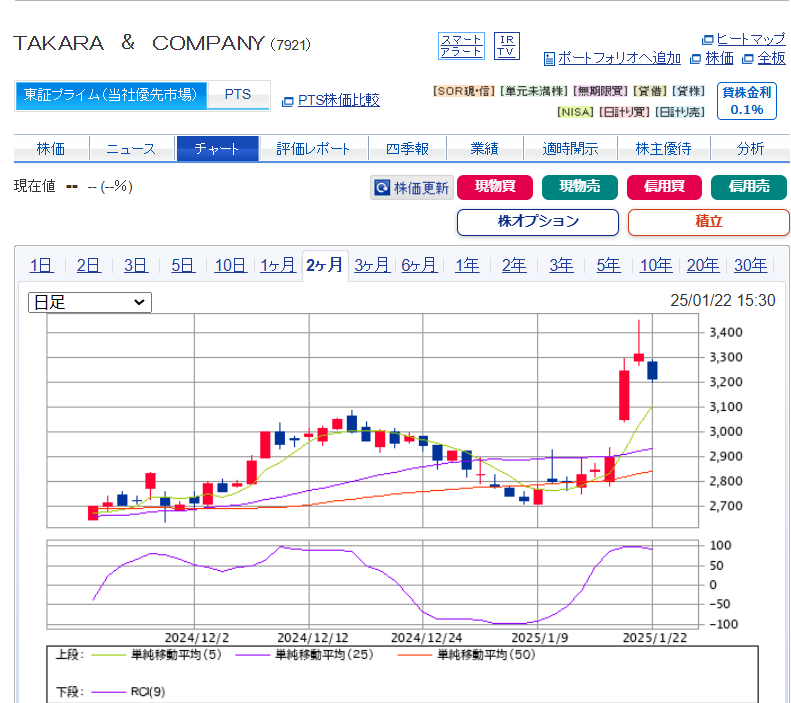Select the 東証プライム market toggle
This screenshot has height=703, width=791.
[x=112, y=95]
